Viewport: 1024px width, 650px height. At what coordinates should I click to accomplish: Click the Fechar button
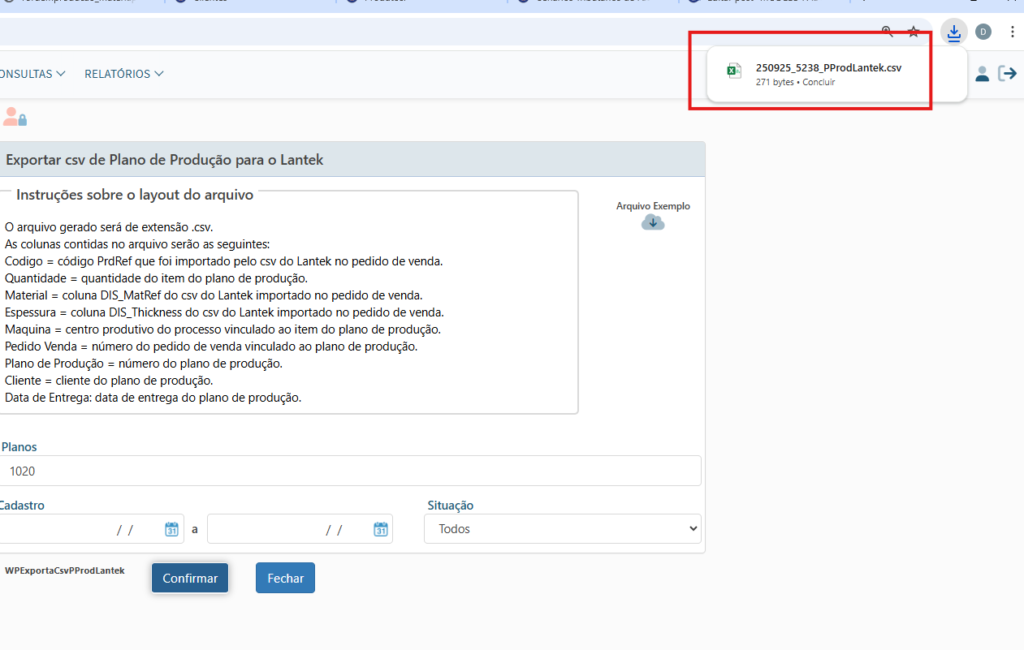click(x=285, y=578)
